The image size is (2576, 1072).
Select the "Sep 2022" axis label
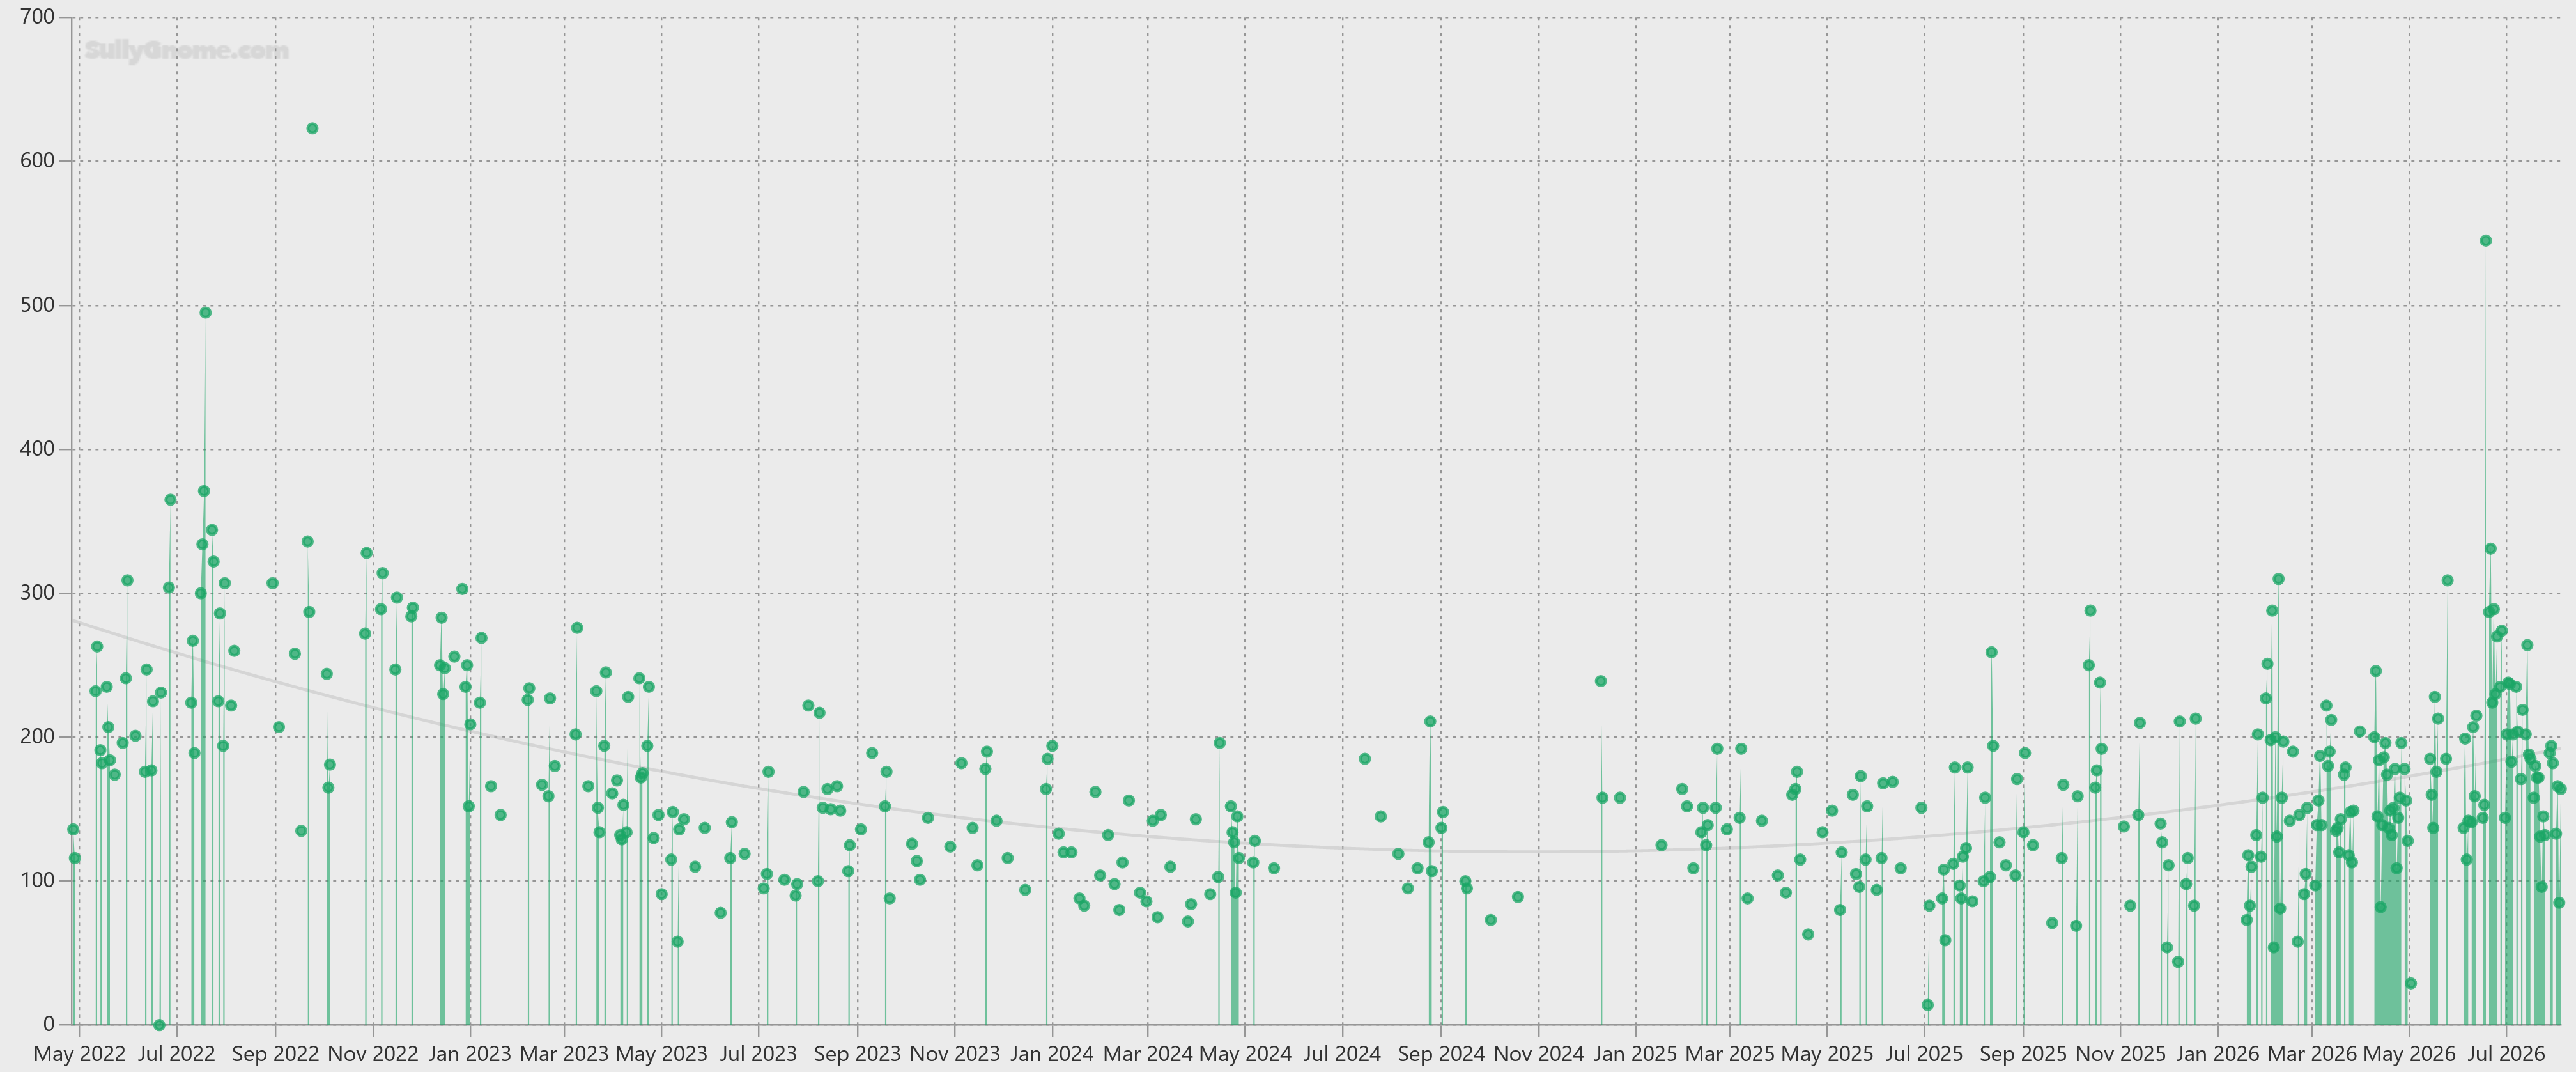[x=275, y=1054]
